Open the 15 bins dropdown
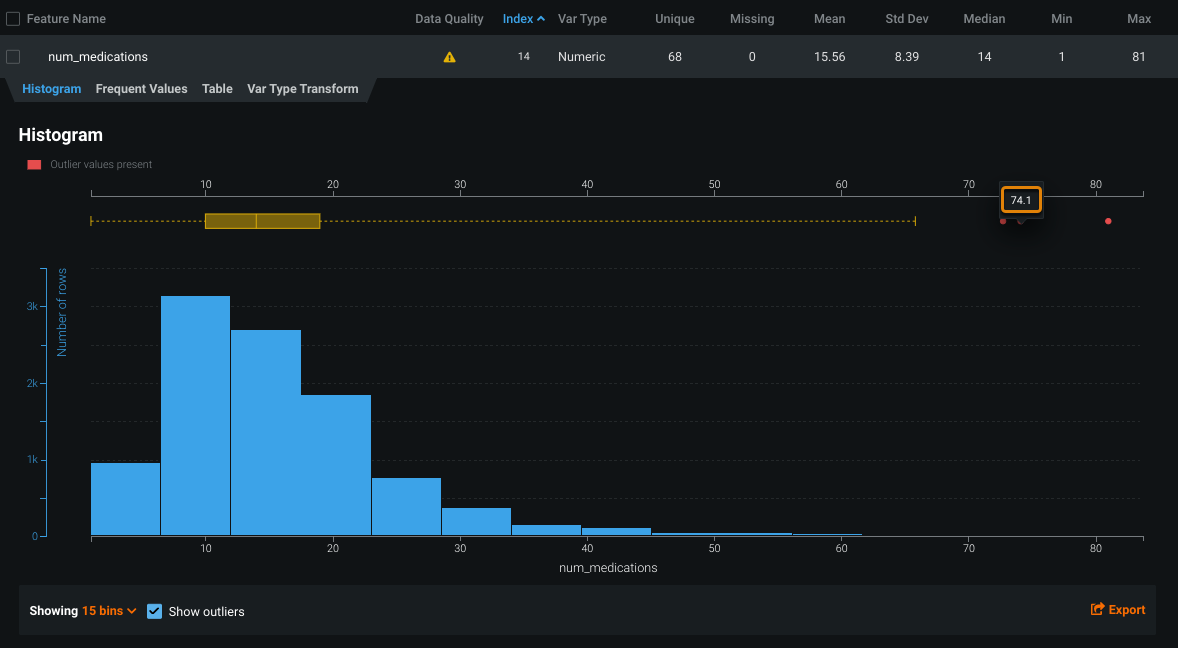 point(109,611)
